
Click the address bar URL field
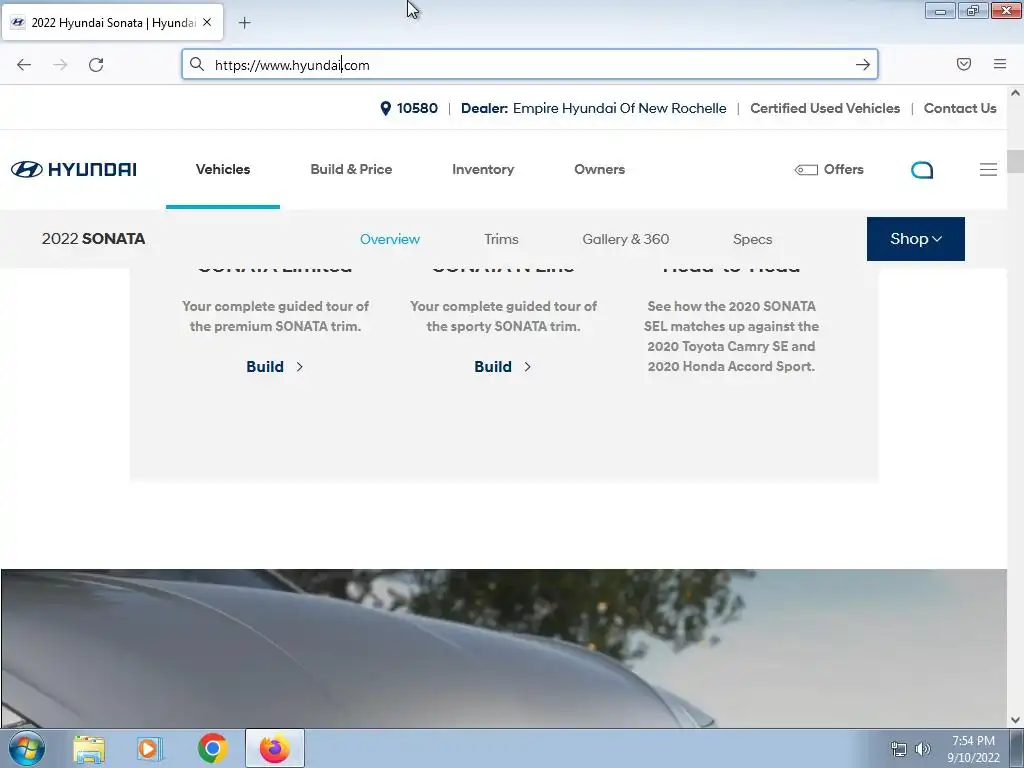click(x=529, y=65)
